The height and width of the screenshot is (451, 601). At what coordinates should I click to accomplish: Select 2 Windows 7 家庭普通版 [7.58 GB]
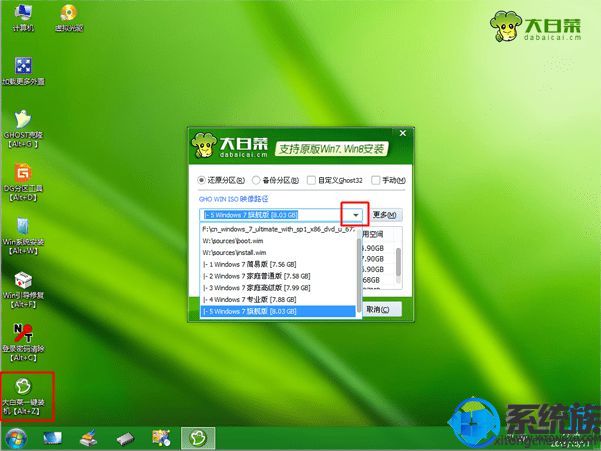pyautogui.click(x=279, y=276)
